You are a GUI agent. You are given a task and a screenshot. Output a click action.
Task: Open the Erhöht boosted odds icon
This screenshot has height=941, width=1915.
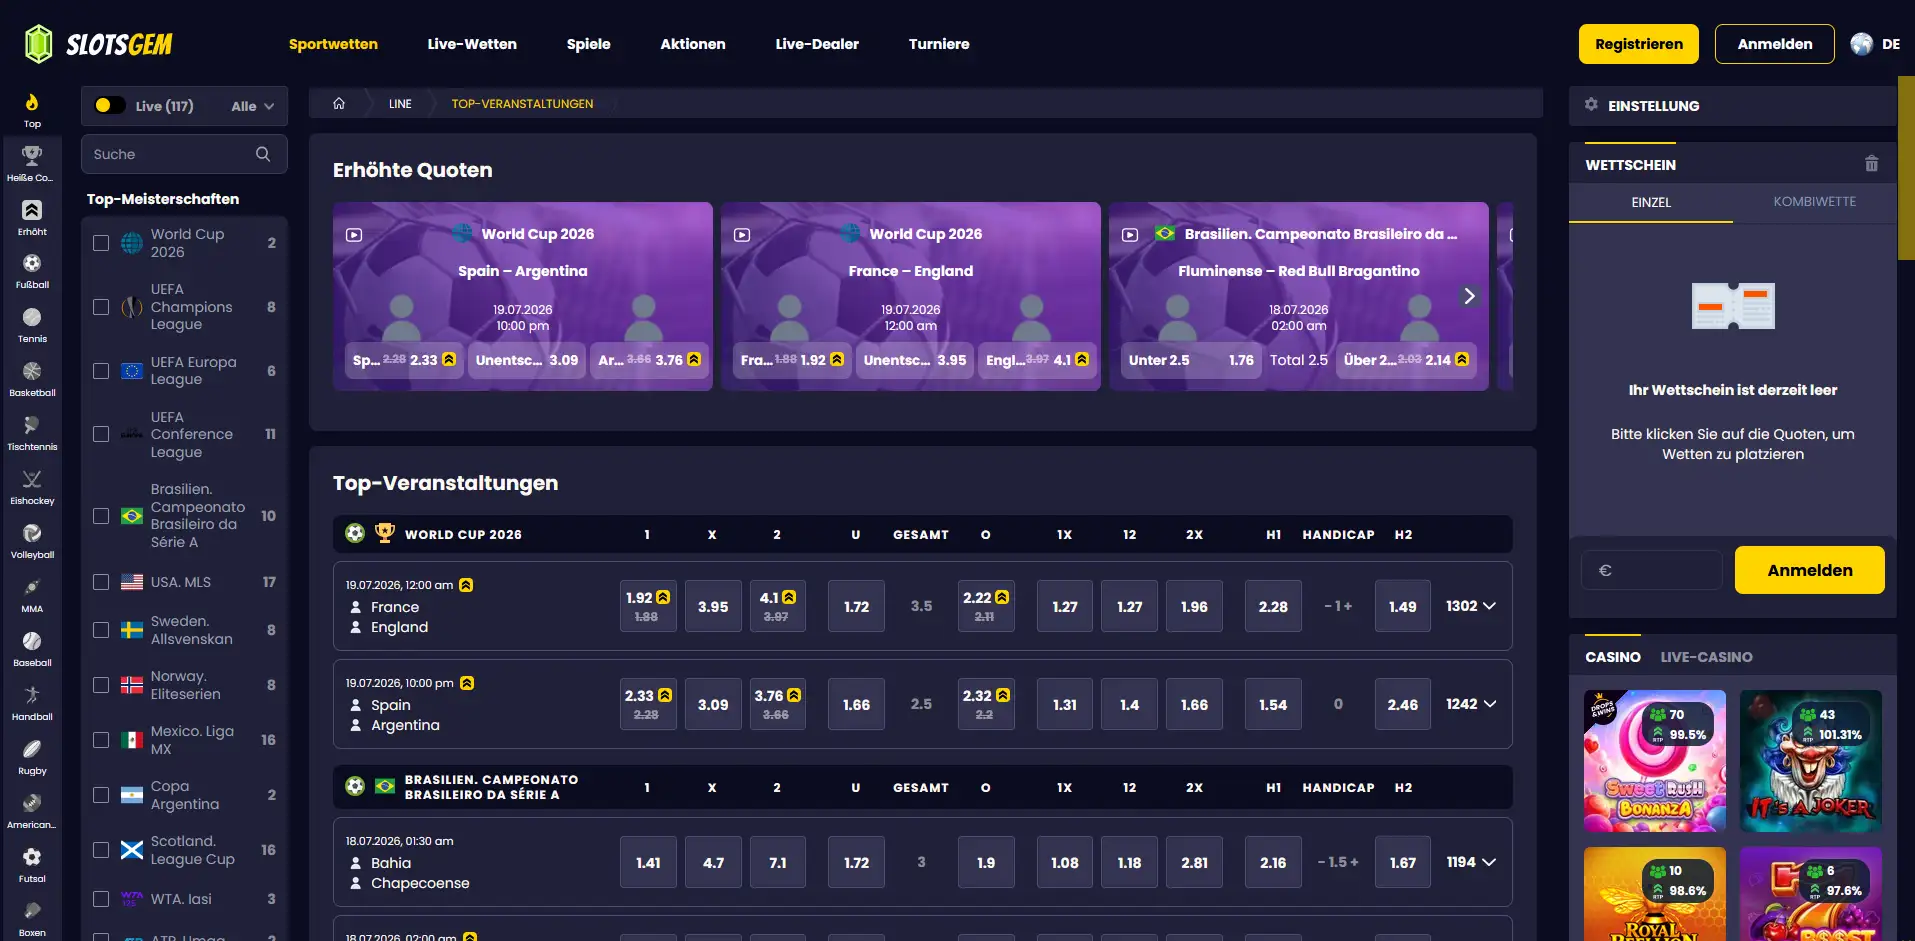(x=32, y=210)
